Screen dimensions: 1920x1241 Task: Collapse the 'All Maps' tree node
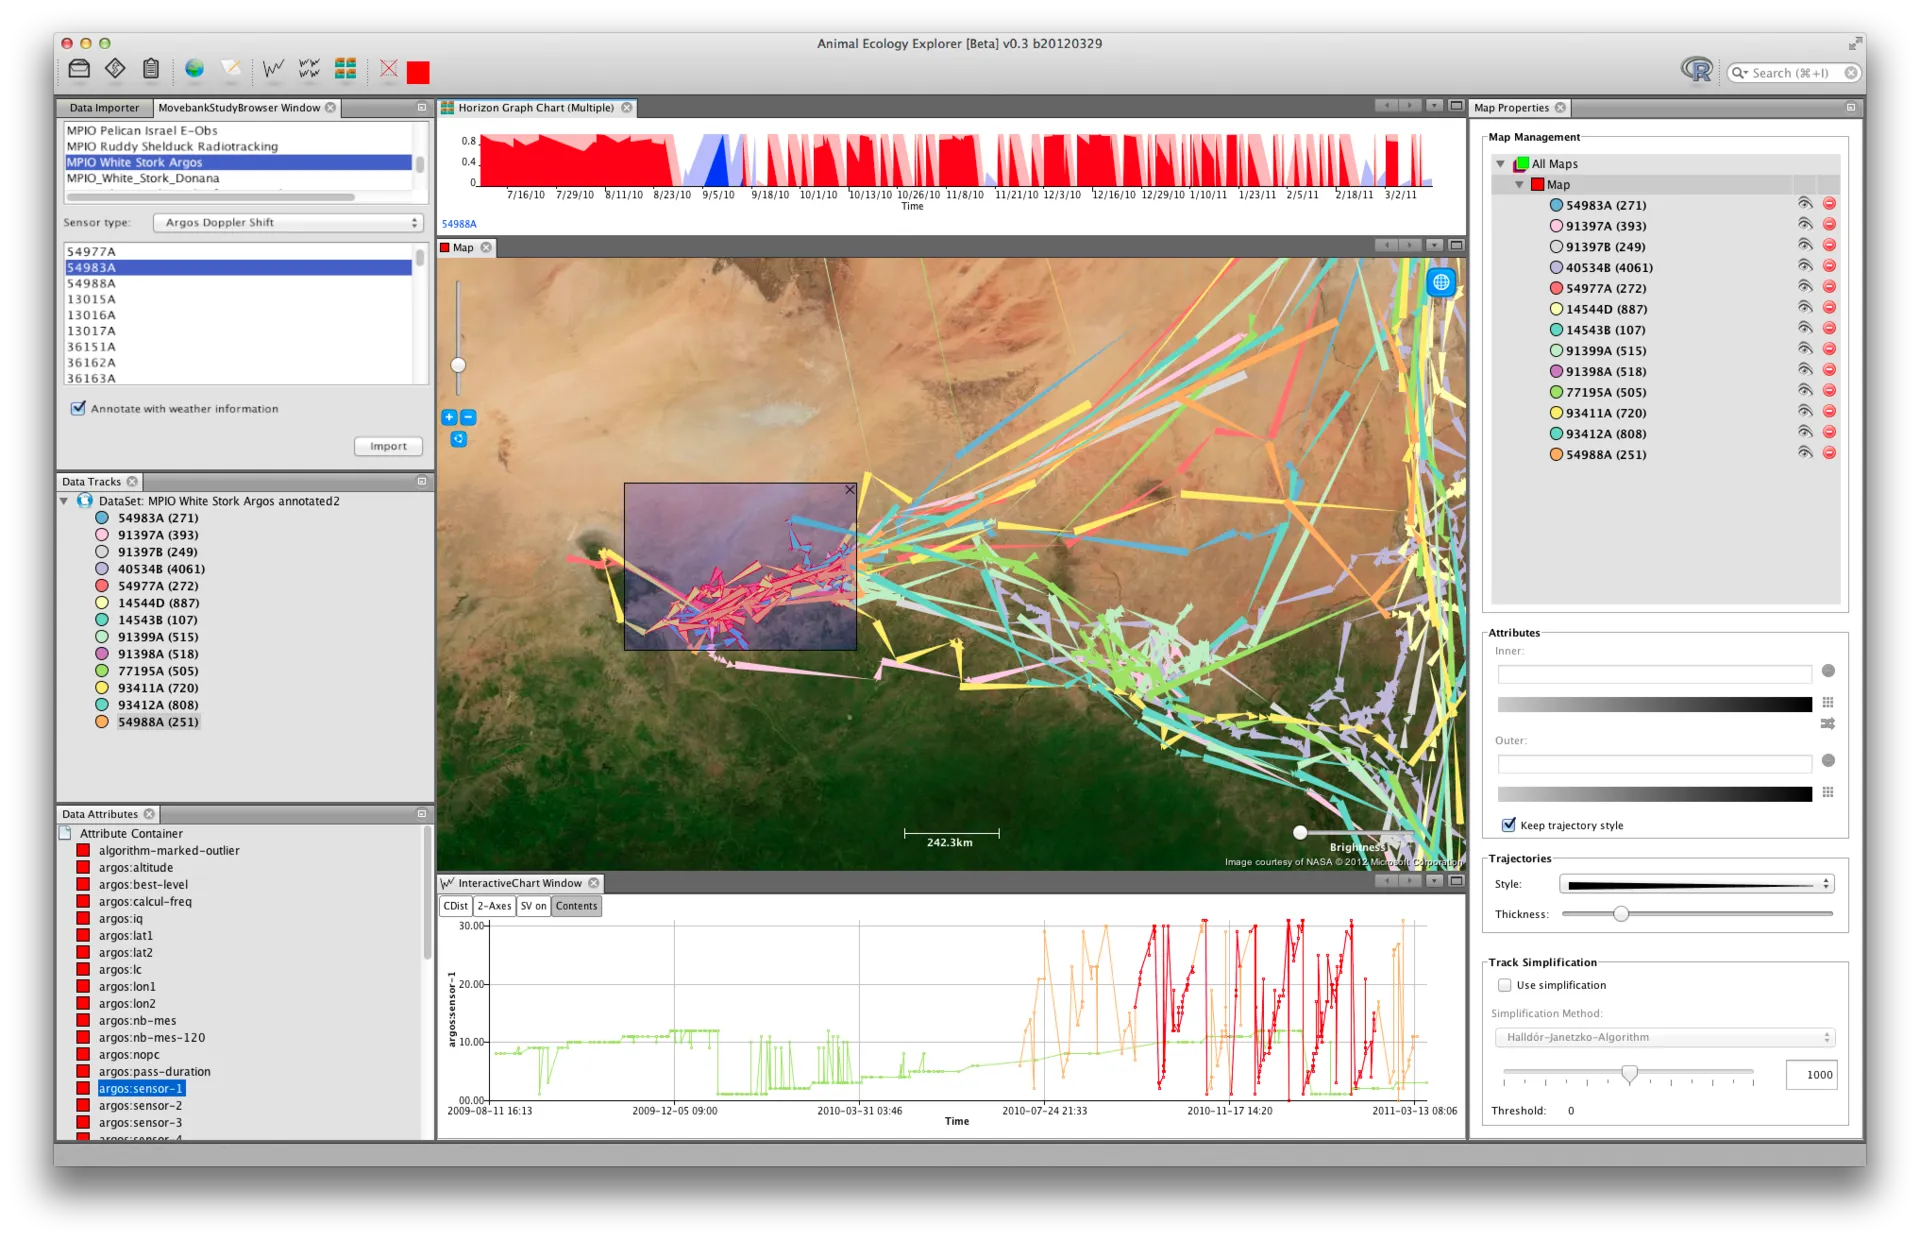(x=1500, y=163)
